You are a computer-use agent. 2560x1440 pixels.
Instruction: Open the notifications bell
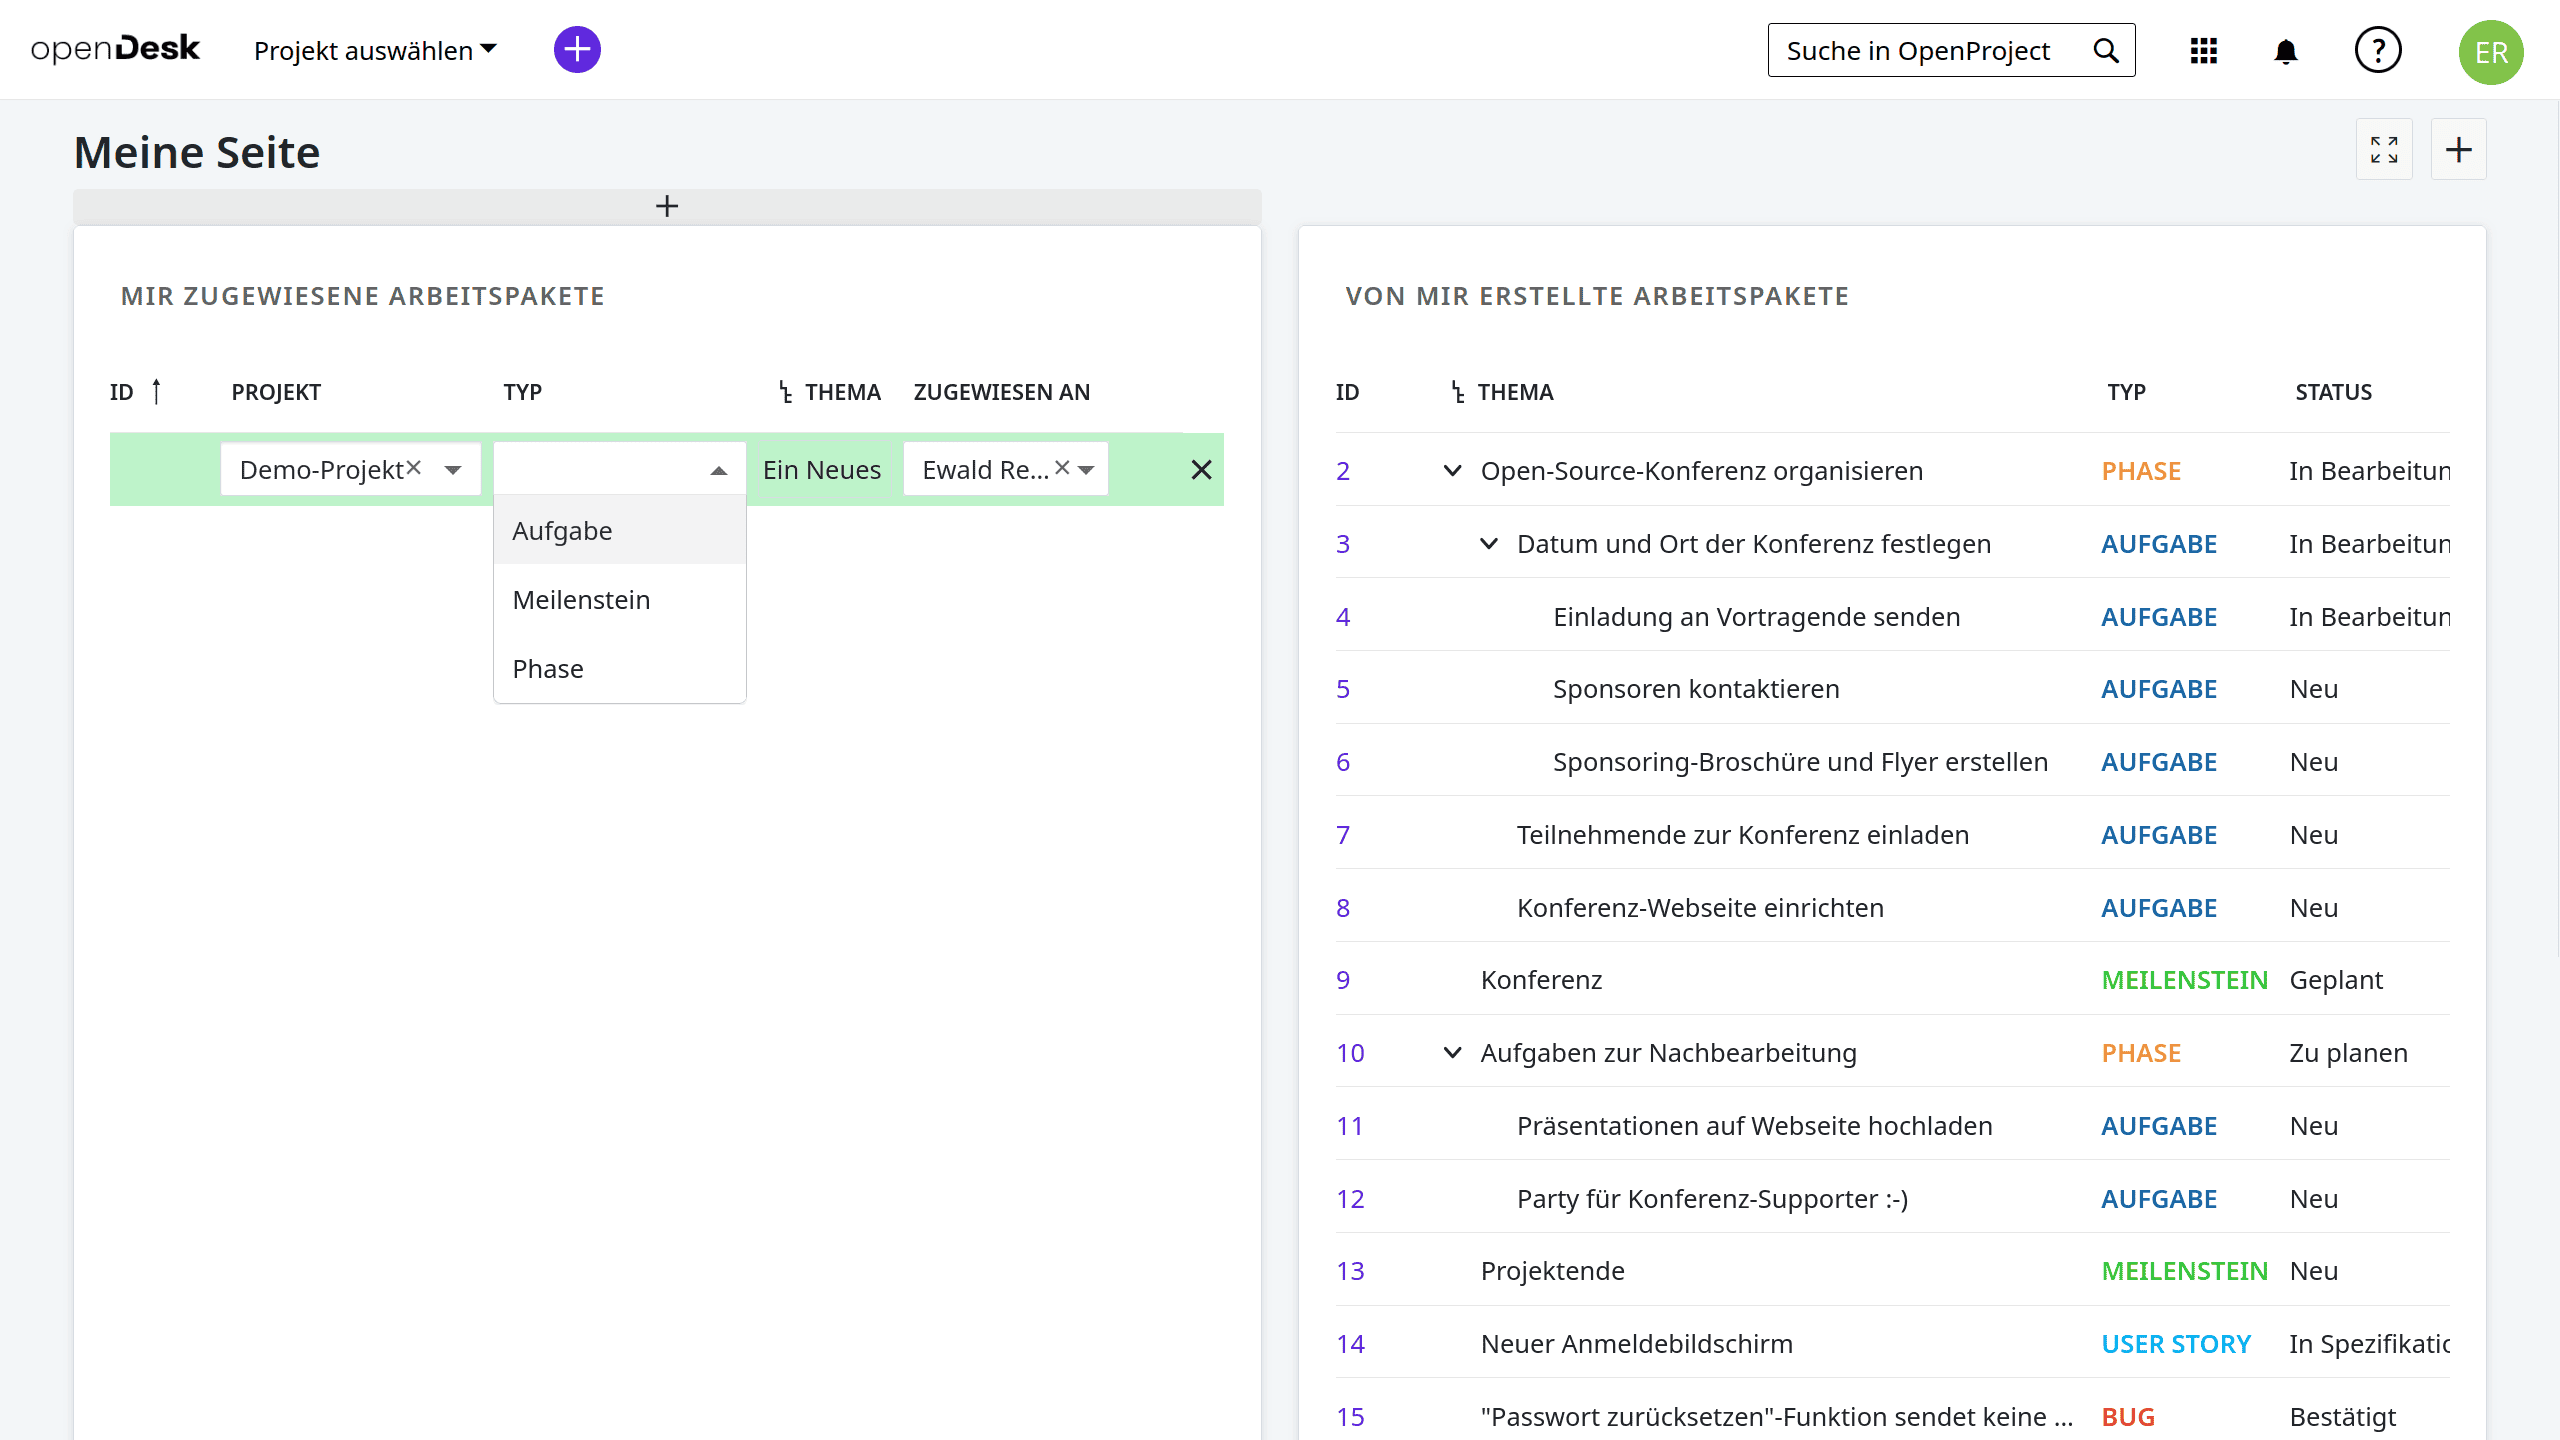(x=2286, y=51)
